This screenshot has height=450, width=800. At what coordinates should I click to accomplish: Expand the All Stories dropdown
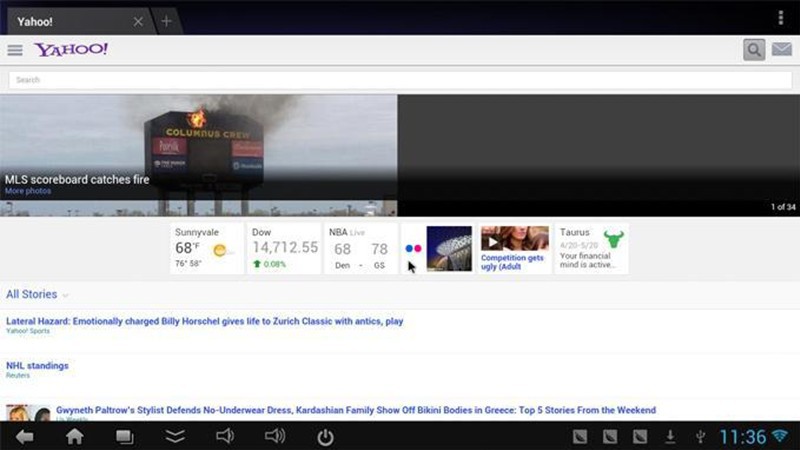(37, 294)
